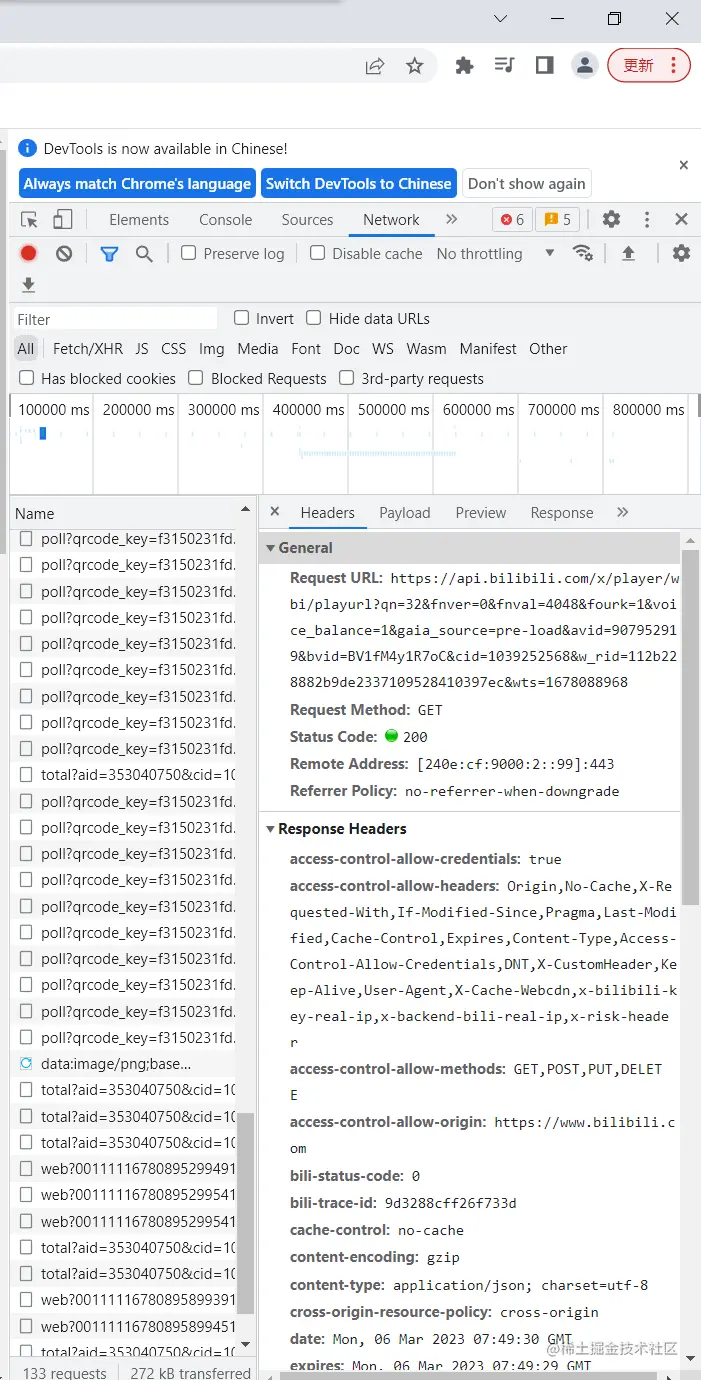Filter requests by WS type
Viewport: 701px width, 1380px height.
pyautogui.click(x=383, y=349)
